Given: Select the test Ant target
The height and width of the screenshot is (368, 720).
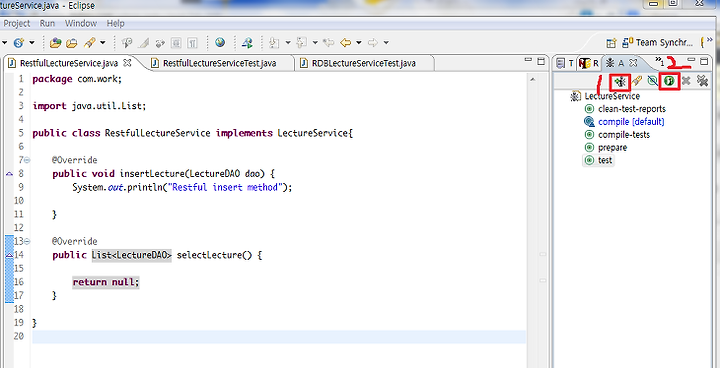Looking at the screenshot, I should click(x=598, y=160).
